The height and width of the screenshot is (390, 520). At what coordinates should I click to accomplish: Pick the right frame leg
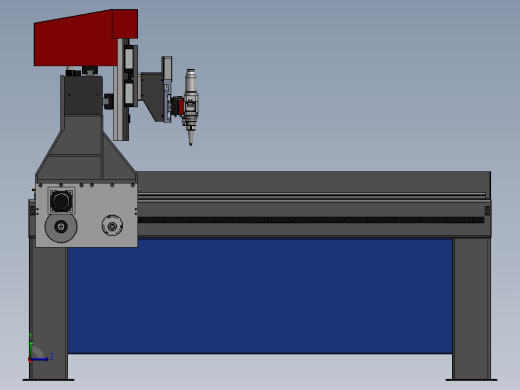(x=471, y=308)
